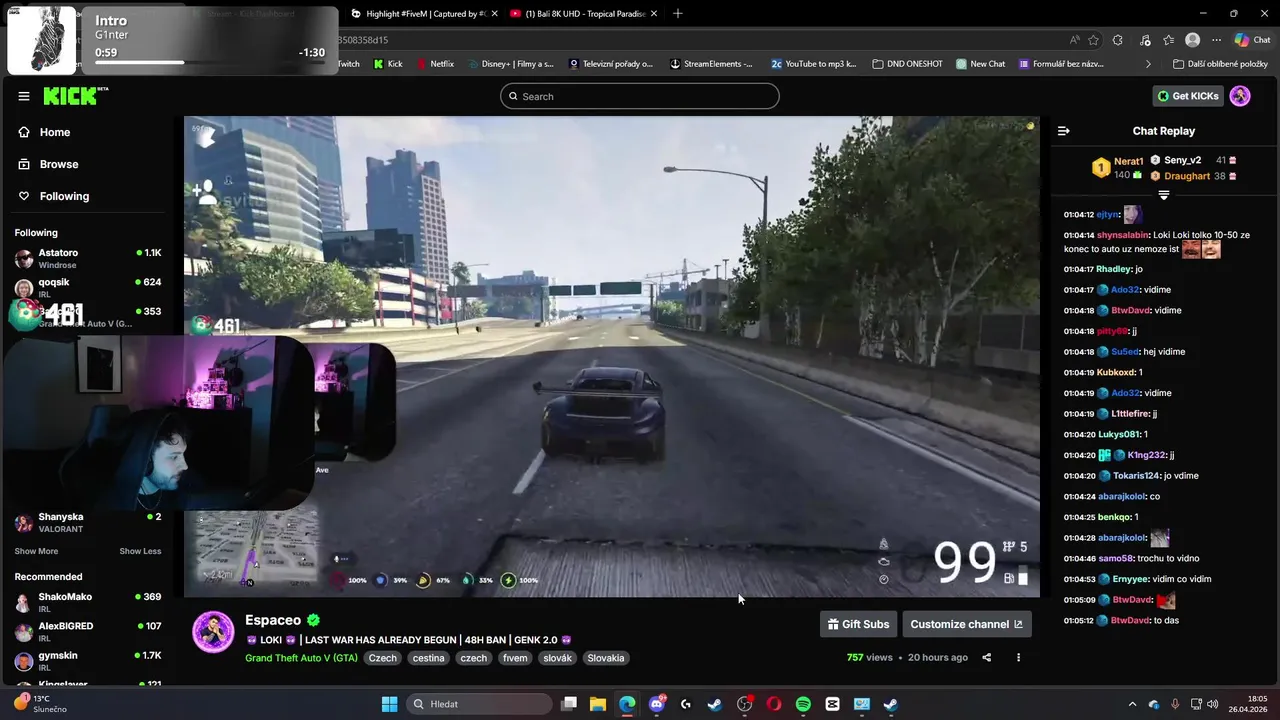
Task: Open the DND ONESHOT bookmarks folder
Action: 907,64
